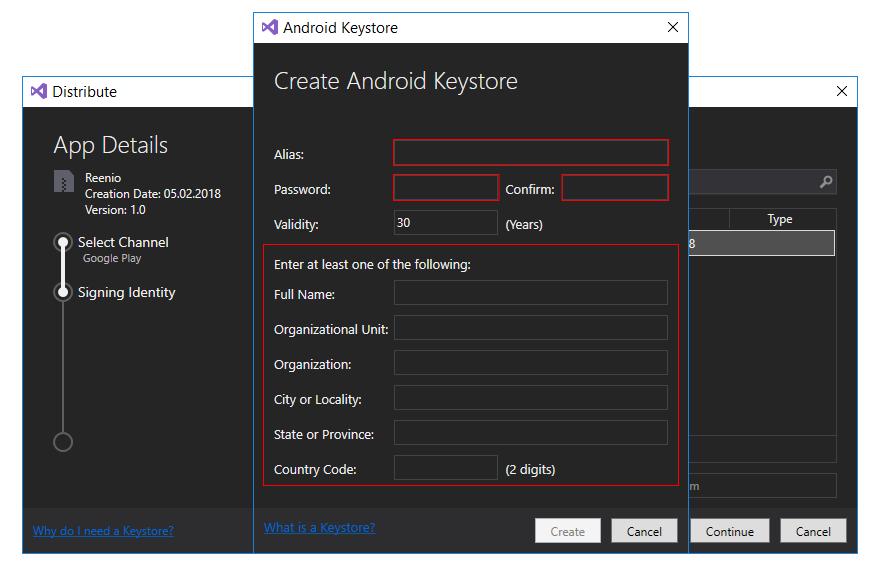Click the 'Create Android Keystore' heading
869x565 pixels.
[396, 81]
